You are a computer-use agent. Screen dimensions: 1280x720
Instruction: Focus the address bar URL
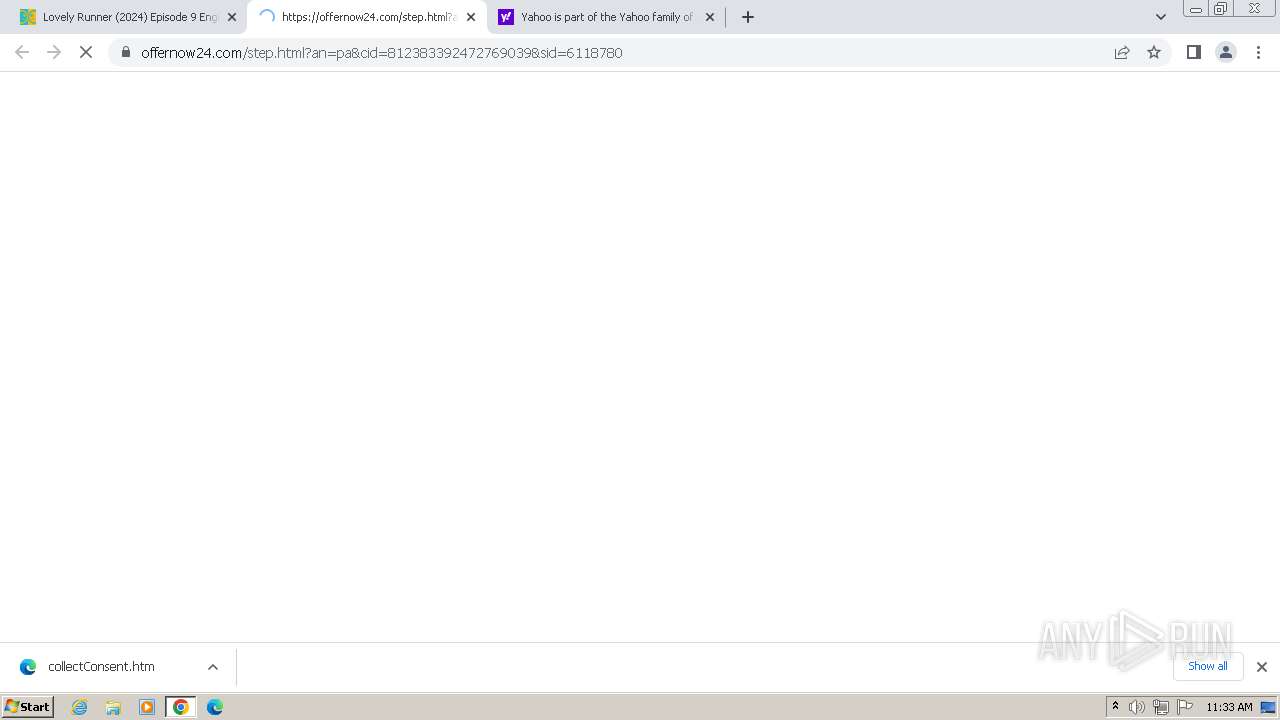(382, 53)
